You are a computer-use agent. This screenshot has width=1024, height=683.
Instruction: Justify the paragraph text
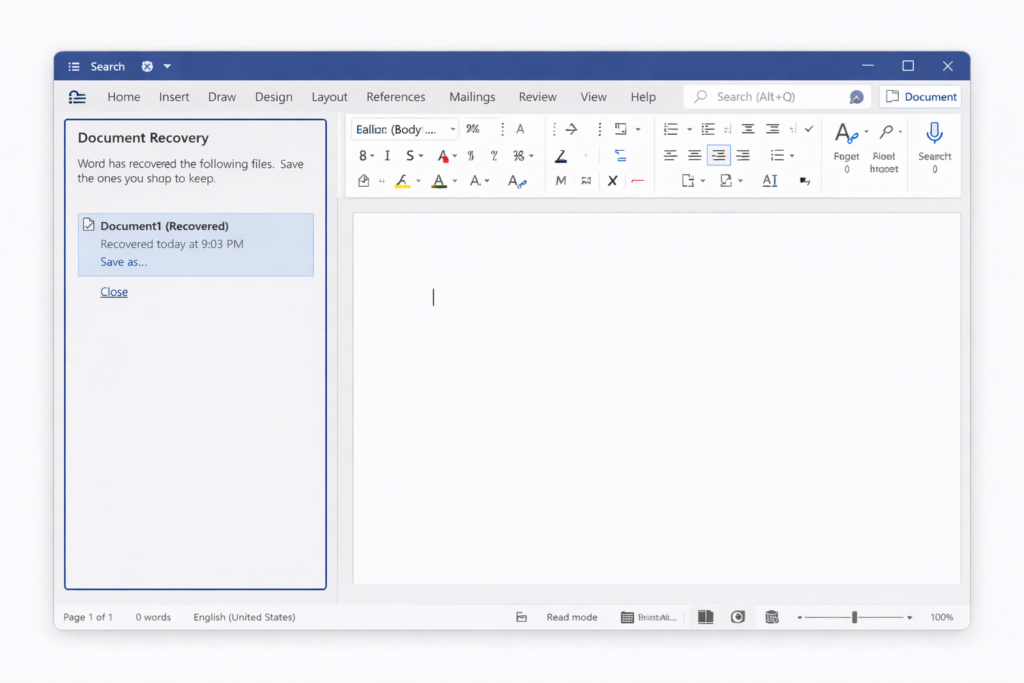743,155
